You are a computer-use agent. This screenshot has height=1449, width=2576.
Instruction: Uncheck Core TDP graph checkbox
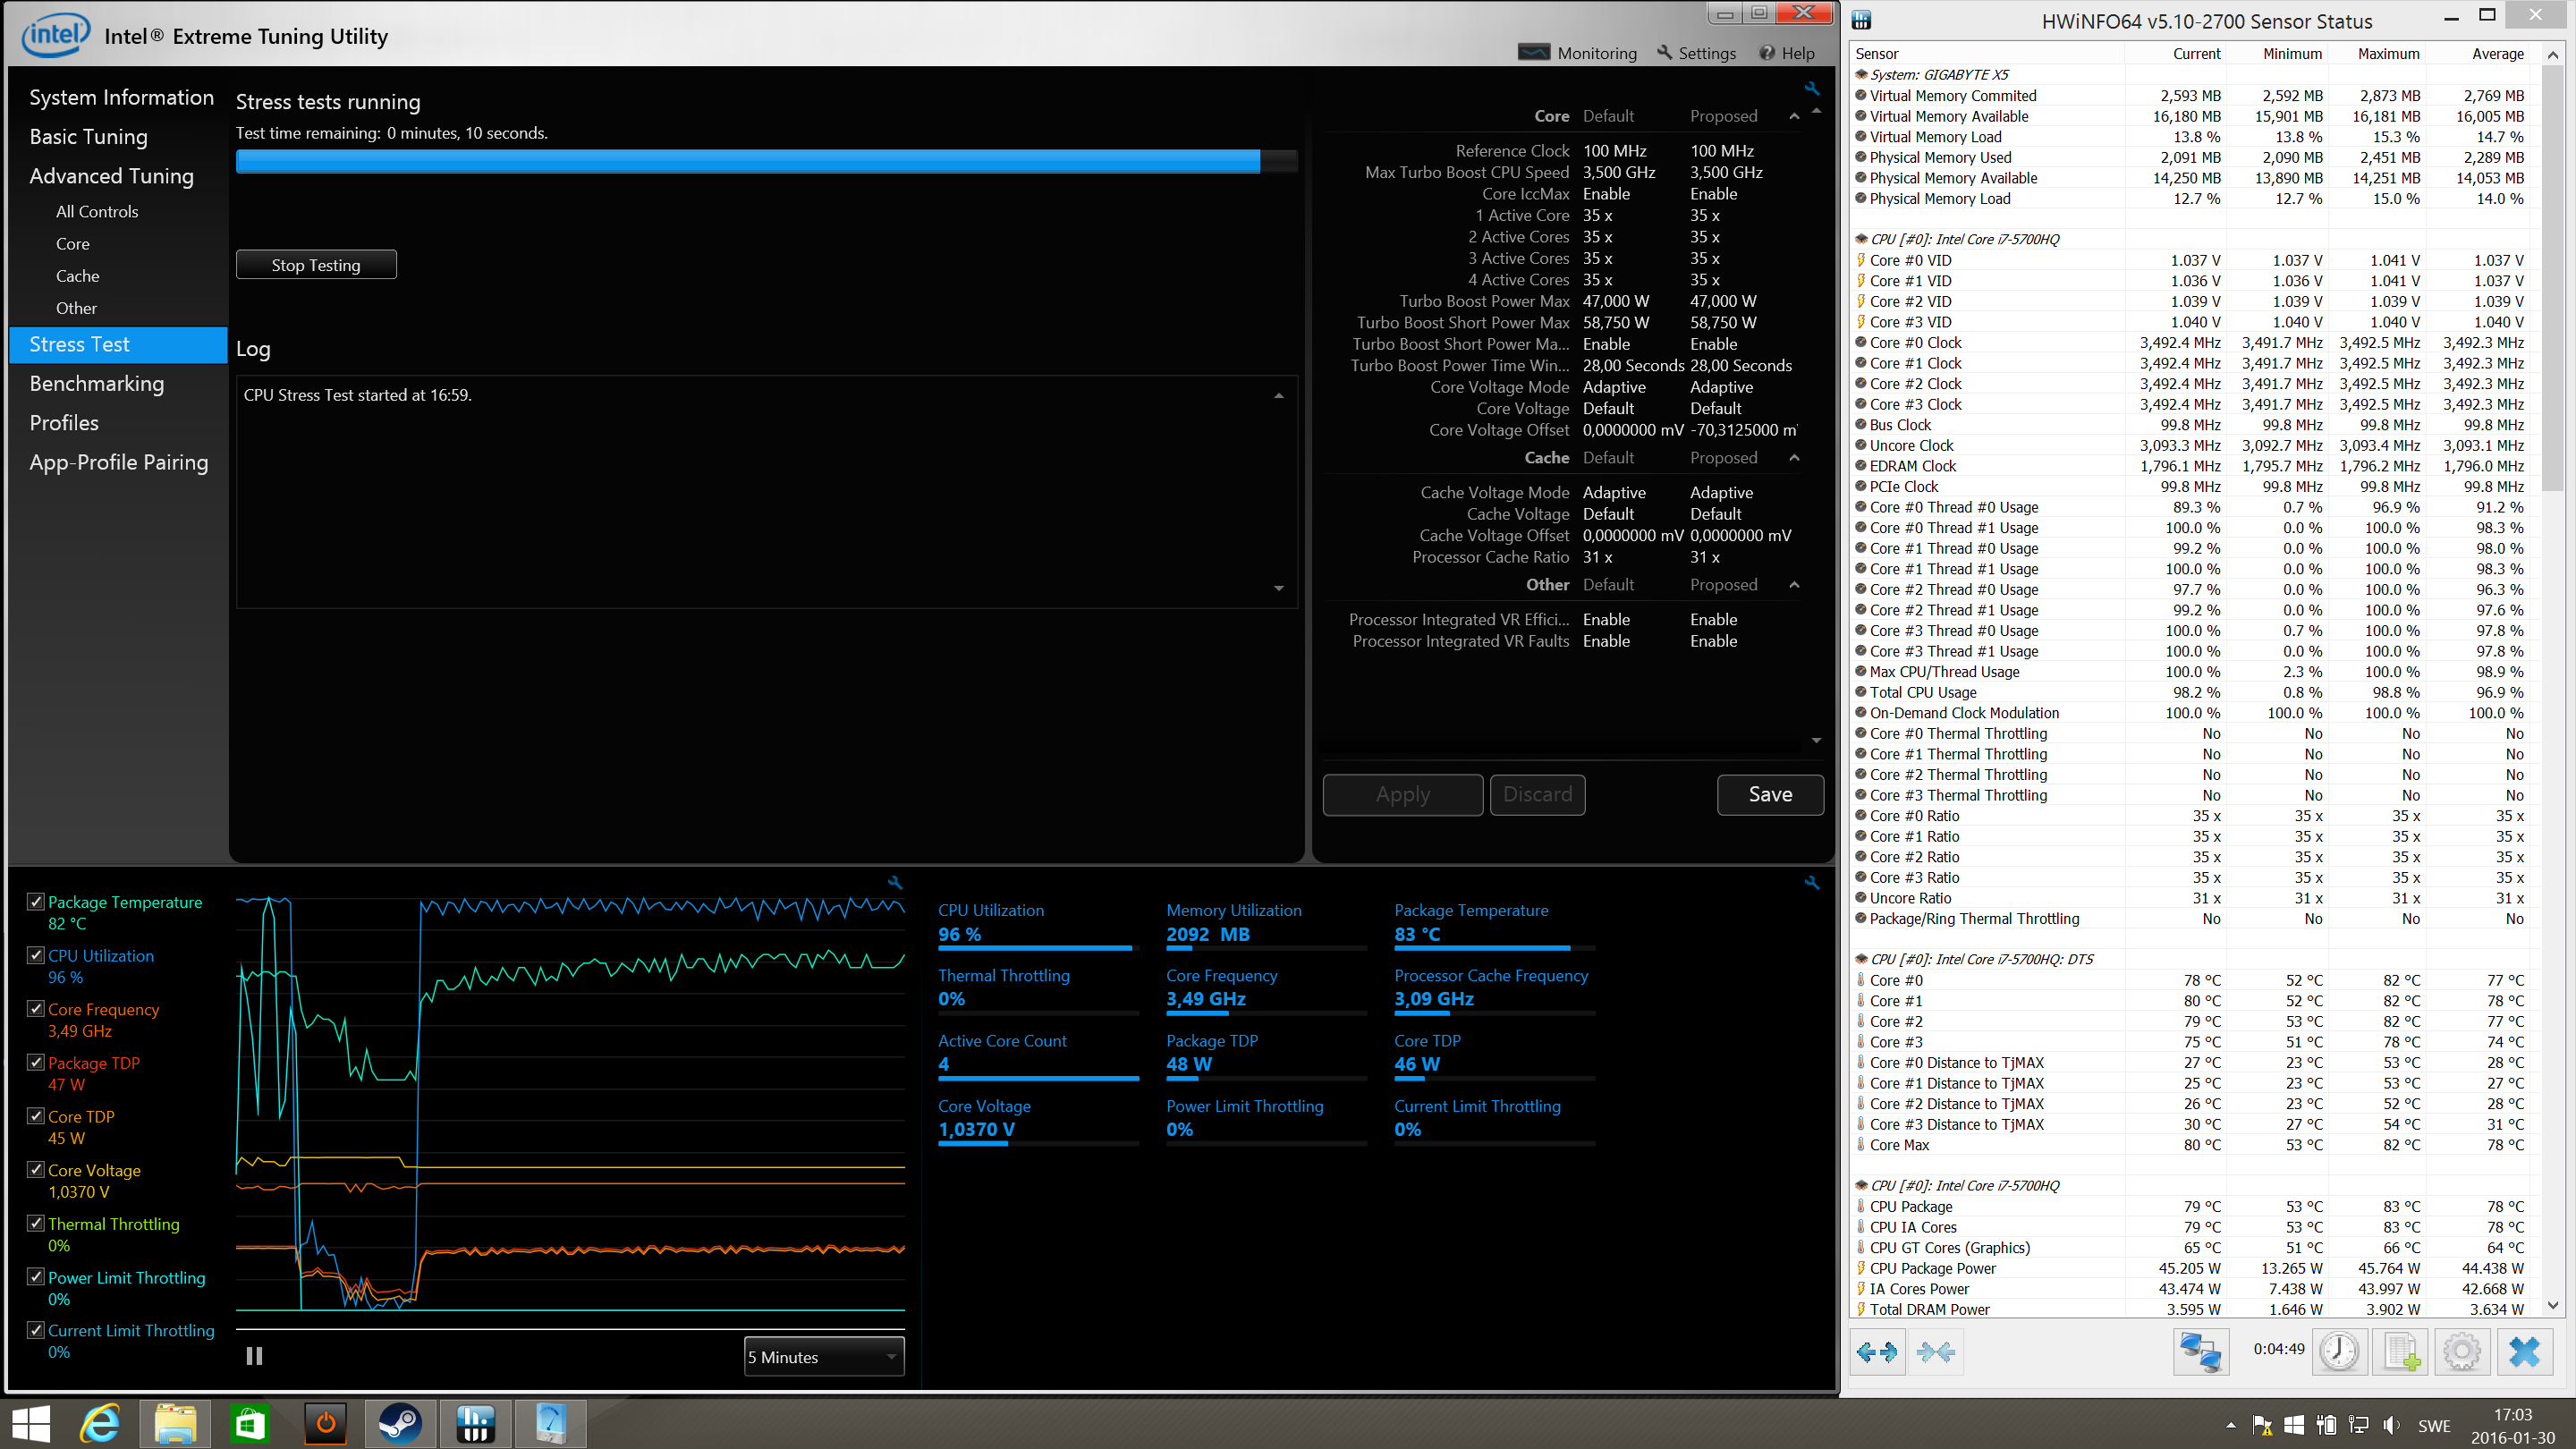click(35, 1116)
